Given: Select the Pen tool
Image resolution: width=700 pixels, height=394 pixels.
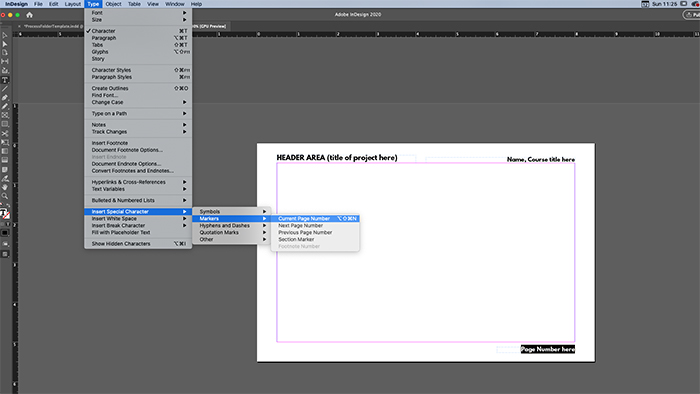Looking at the screenshot, I should [5, 98].
